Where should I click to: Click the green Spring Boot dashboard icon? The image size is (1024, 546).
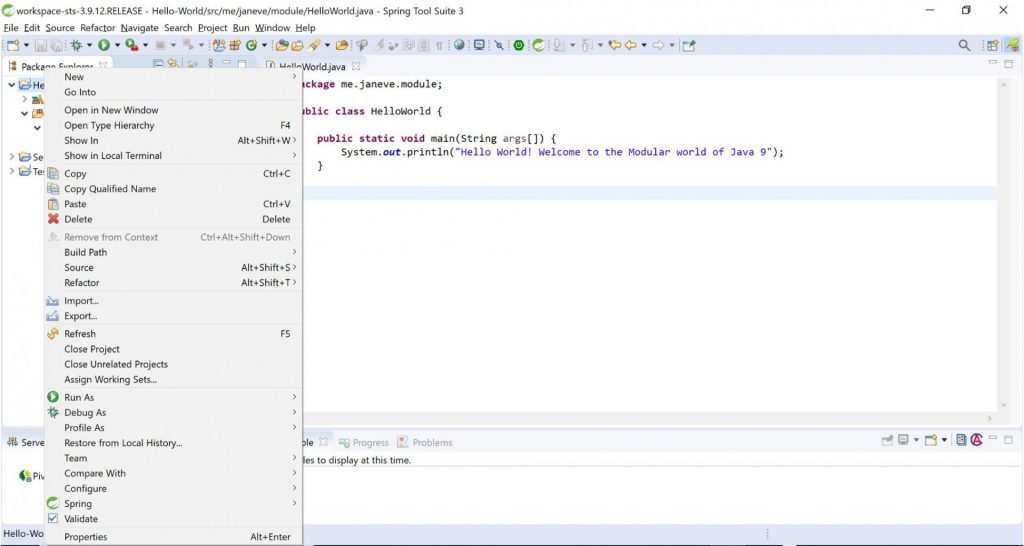click(x=519, y=45)
